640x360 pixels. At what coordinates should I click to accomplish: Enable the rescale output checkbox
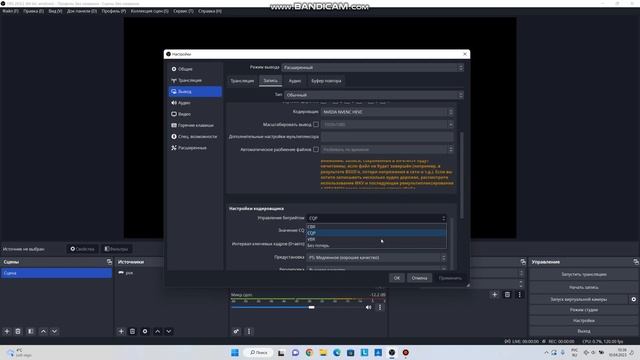(x=316, y=124)
